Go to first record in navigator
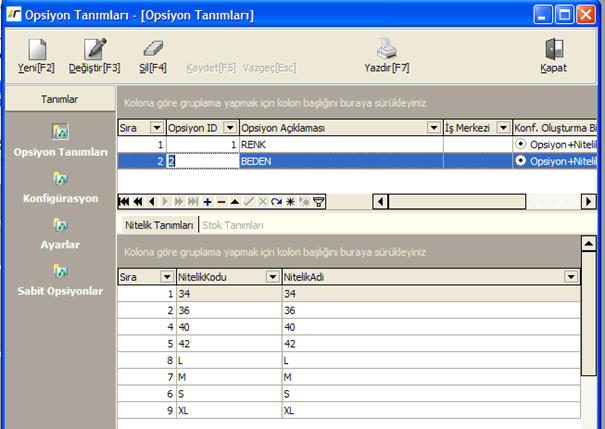The image size is (605, 429). [x=124, y=201]
